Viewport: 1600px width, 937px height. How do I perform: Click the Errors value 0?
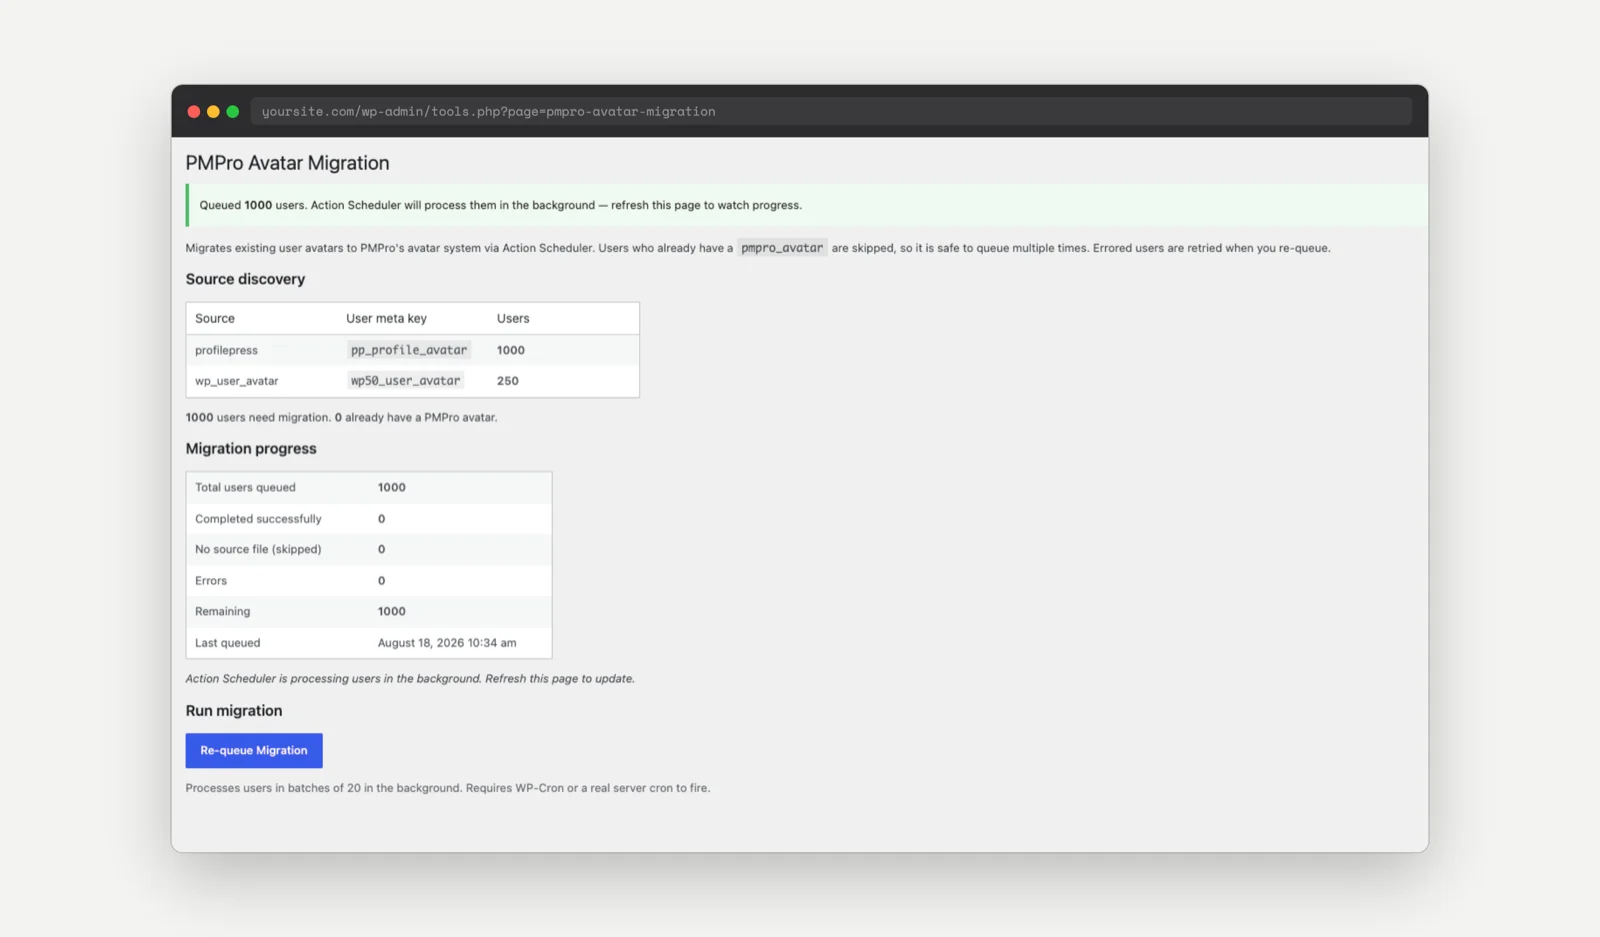pyautogui.click(x=381, y=581)
